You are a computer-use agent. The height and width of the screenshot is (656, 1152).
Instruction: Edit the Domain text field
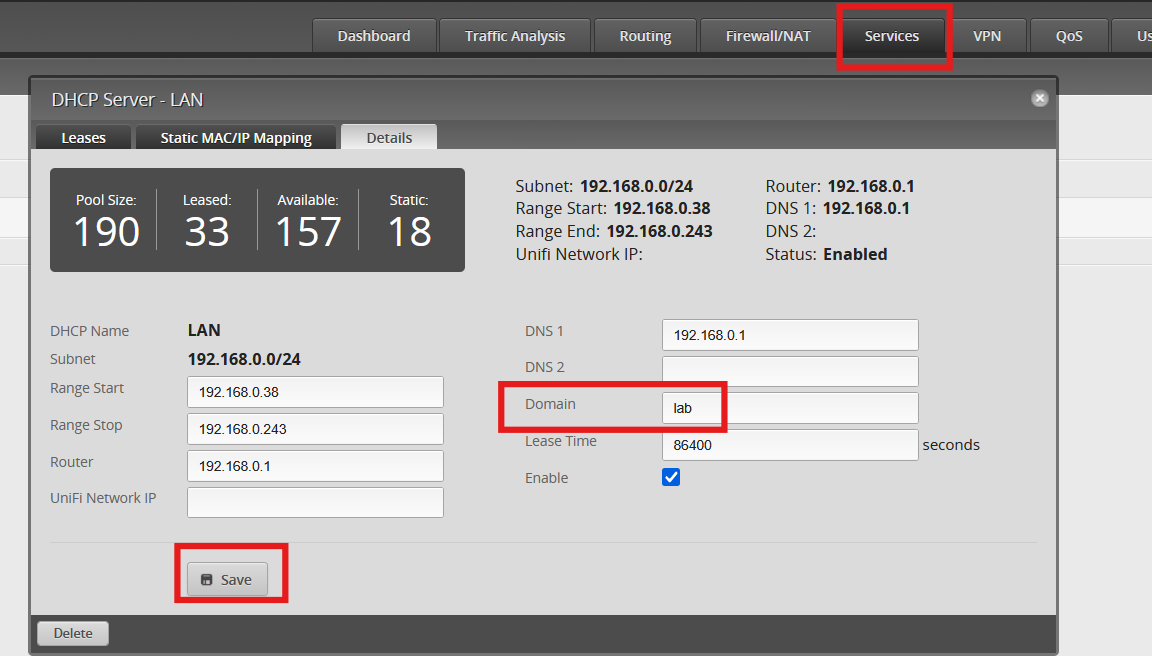coord(790,408)
